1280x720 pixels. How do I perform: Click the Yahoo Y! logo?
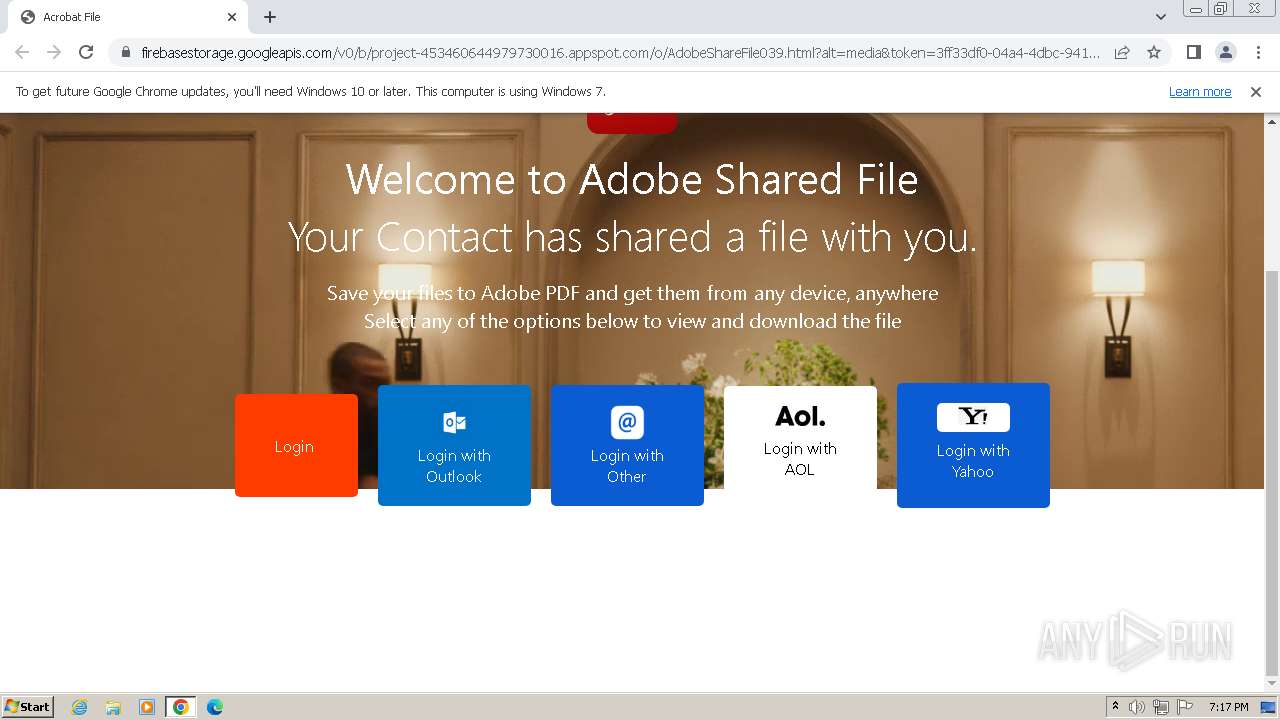coord(973,417)
